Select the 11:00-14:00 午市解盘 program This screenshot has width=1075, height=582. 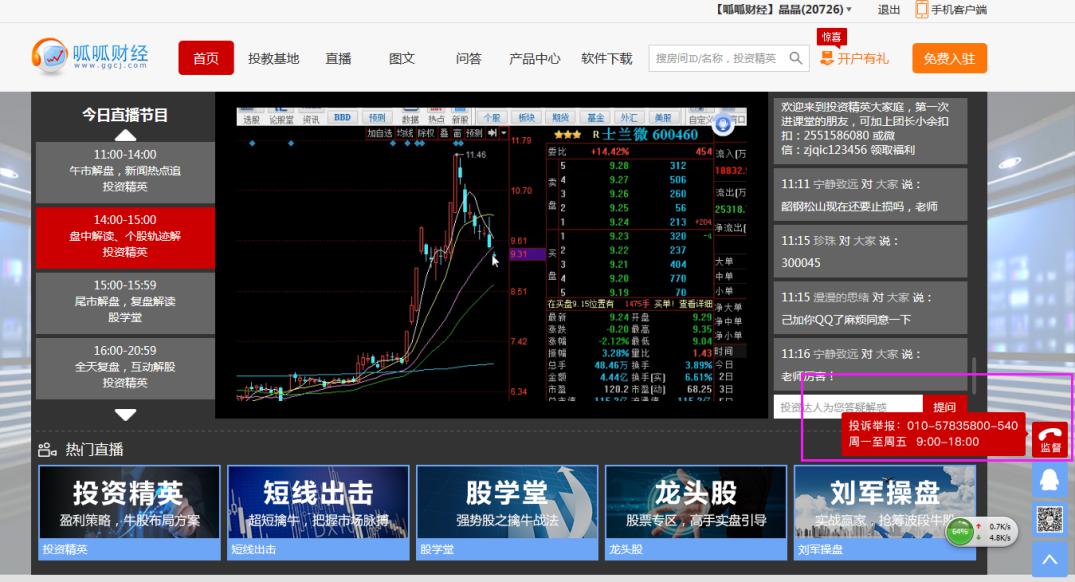click(x=125, y=171)
